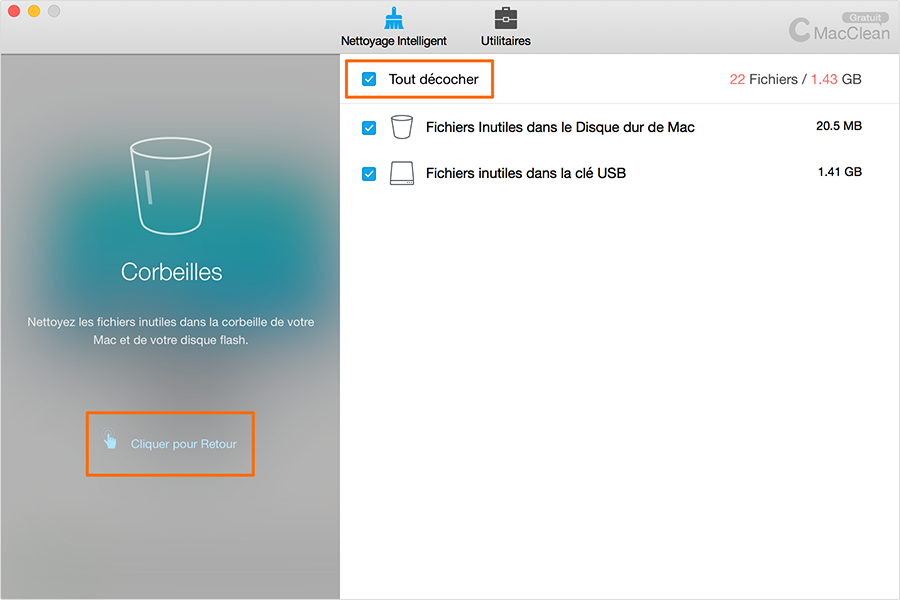Click the Gratuit badge
Screen dimensions: 900x600
pos(865,18)
